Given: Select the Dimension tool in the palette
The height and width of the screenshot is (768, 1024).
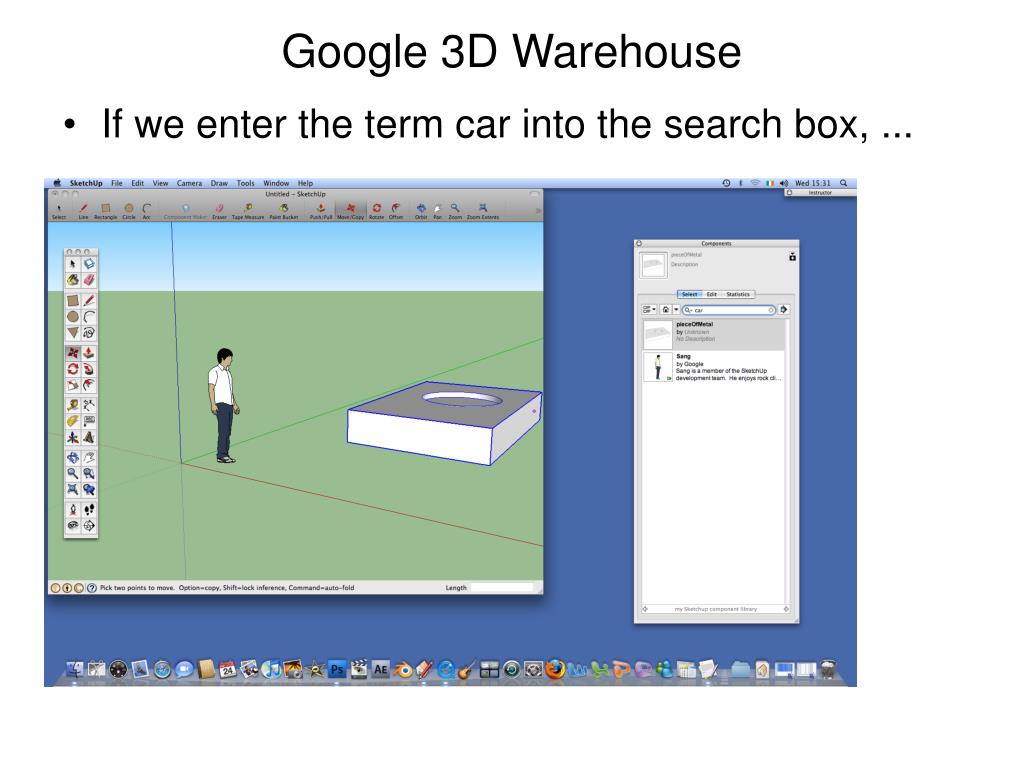Looking at the screenshot, I should (x=89, y=405).
